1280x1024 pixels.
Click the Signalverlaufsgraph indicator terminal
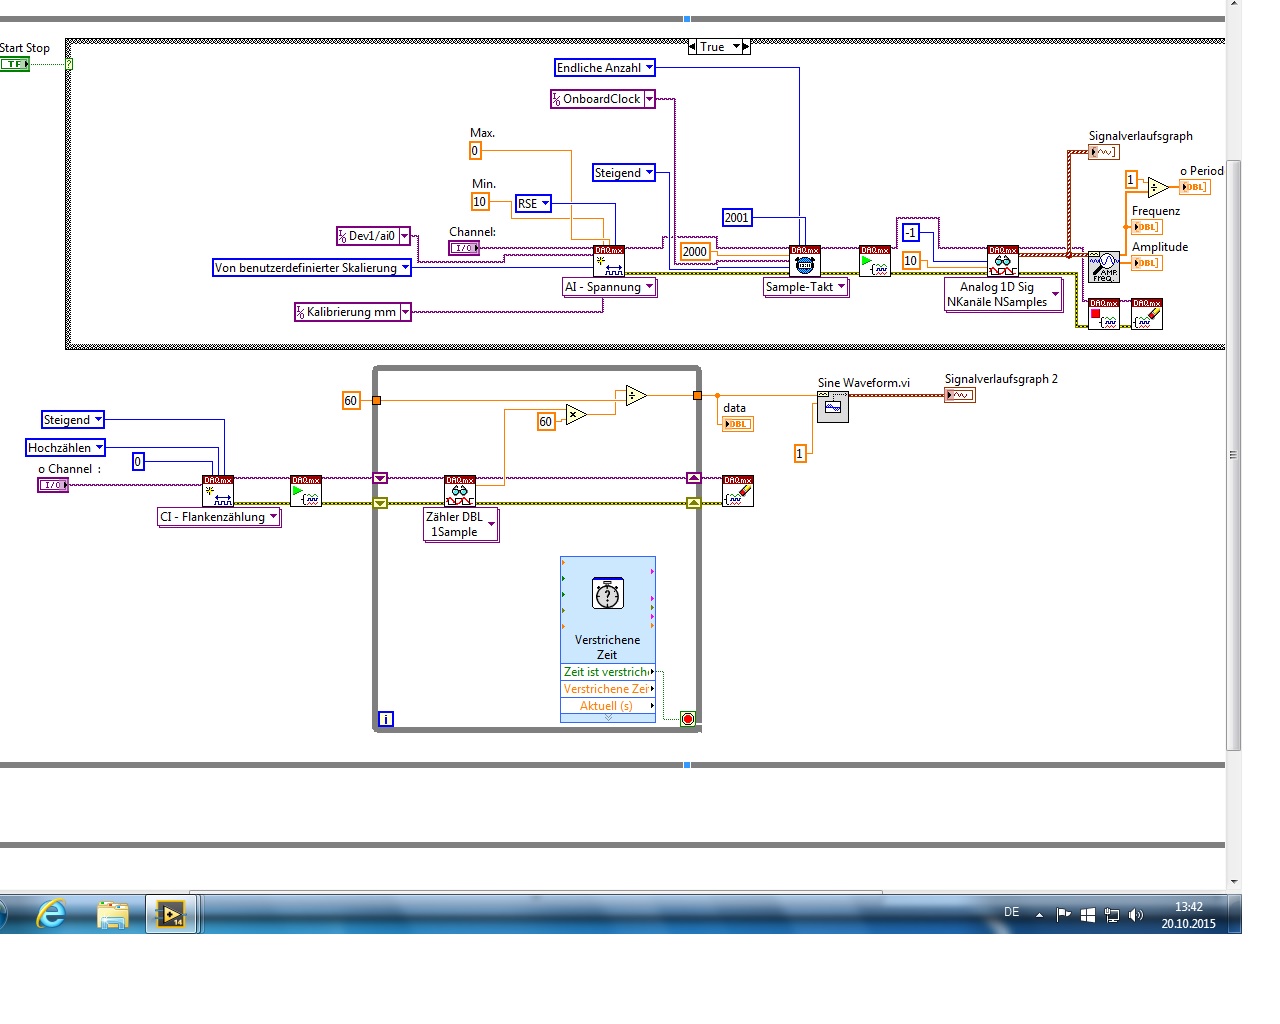click(1104, 152)
